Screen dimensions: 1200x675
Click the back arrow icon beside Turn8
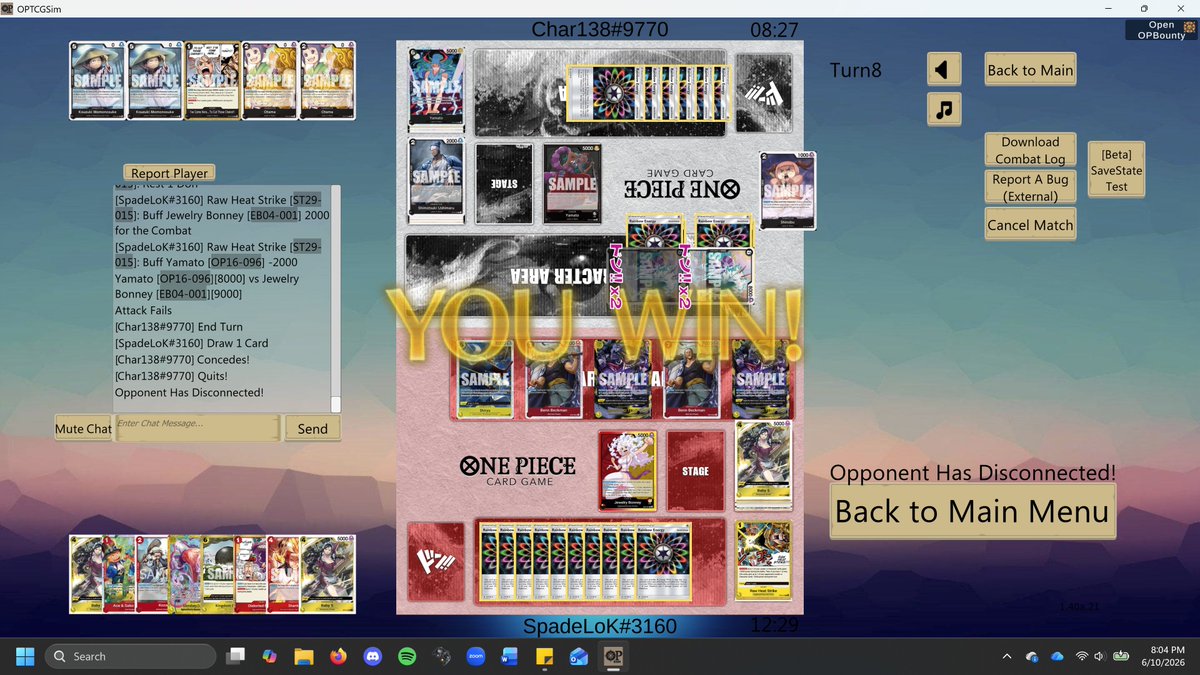click(944, 70)
